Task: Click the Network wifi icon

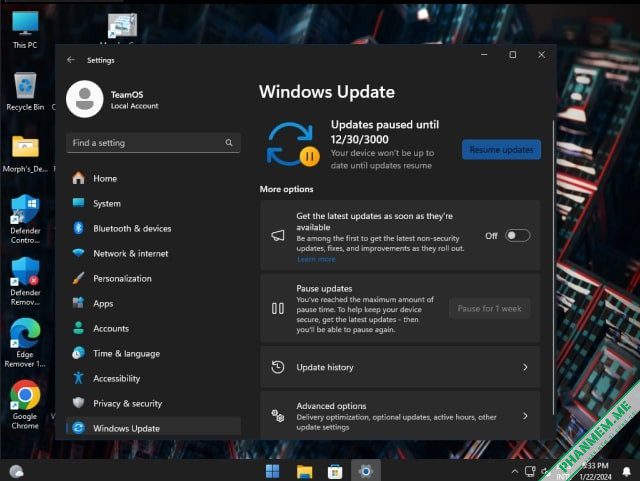Action: [x=78, y=253]
